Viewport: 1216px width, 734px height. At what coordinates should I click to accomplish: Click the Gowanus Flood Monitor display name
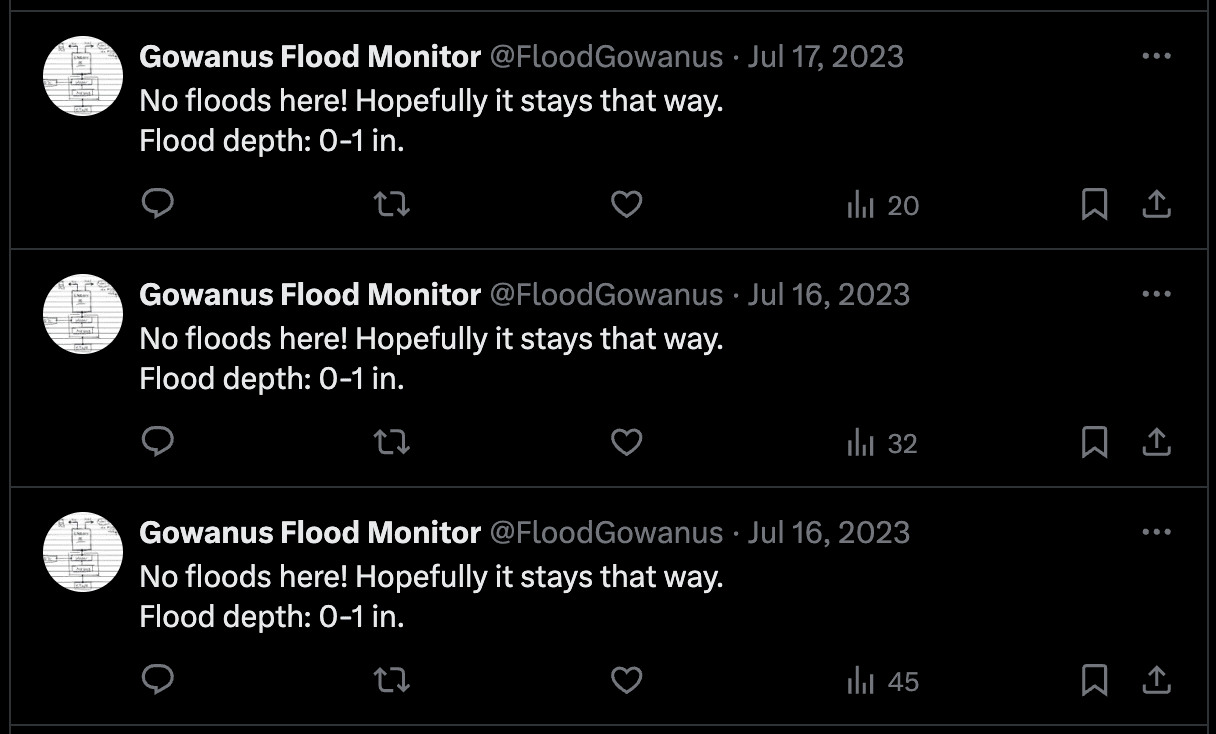coord(310,56)
